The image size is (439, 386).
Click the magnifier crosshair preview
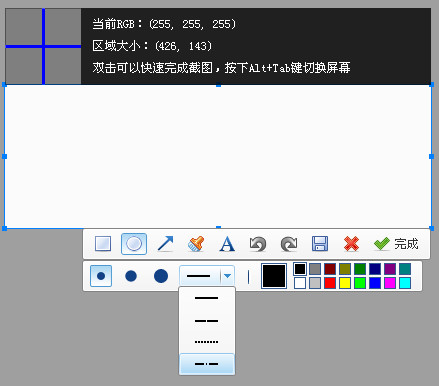tap(43, 46)
